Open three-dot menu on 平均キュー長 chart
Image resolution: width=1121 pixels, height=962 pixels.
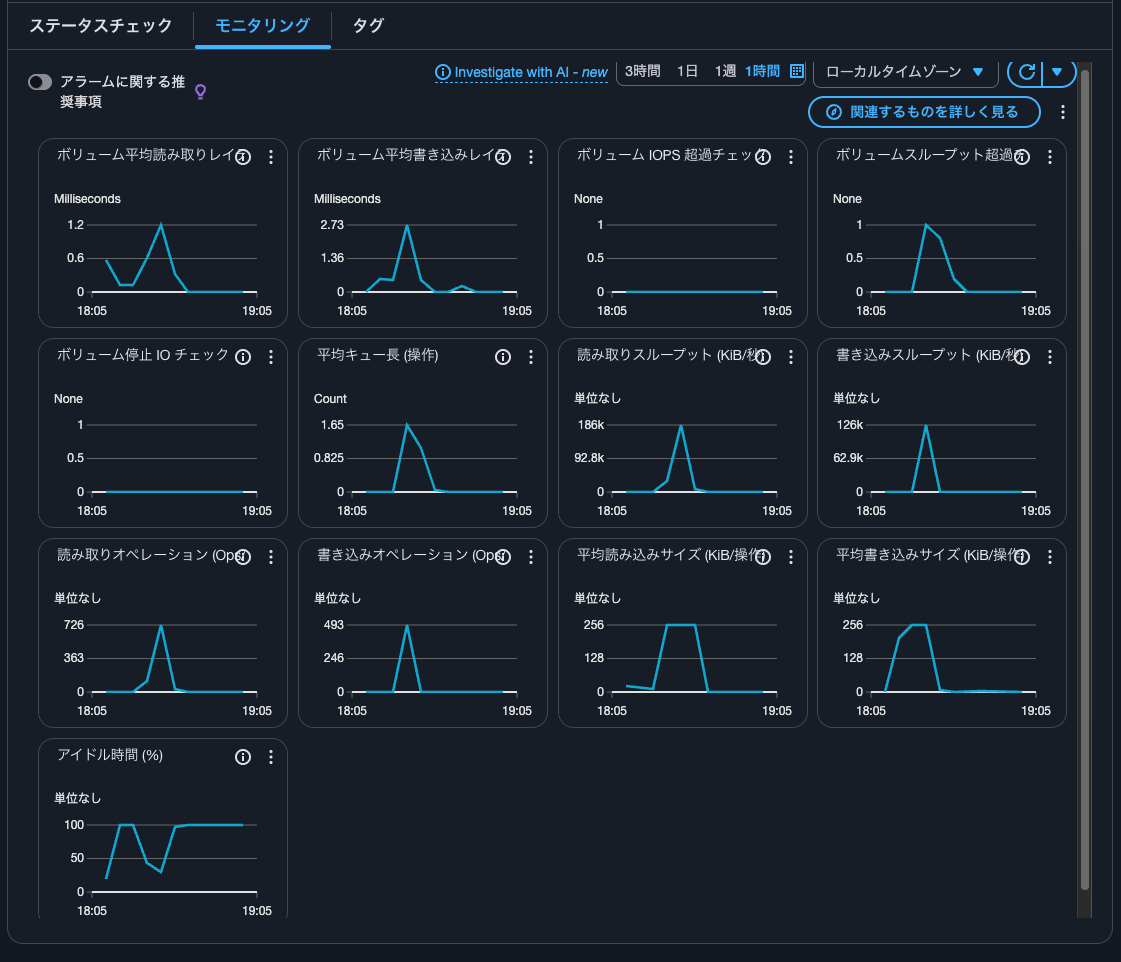click(x=530, y=357)
